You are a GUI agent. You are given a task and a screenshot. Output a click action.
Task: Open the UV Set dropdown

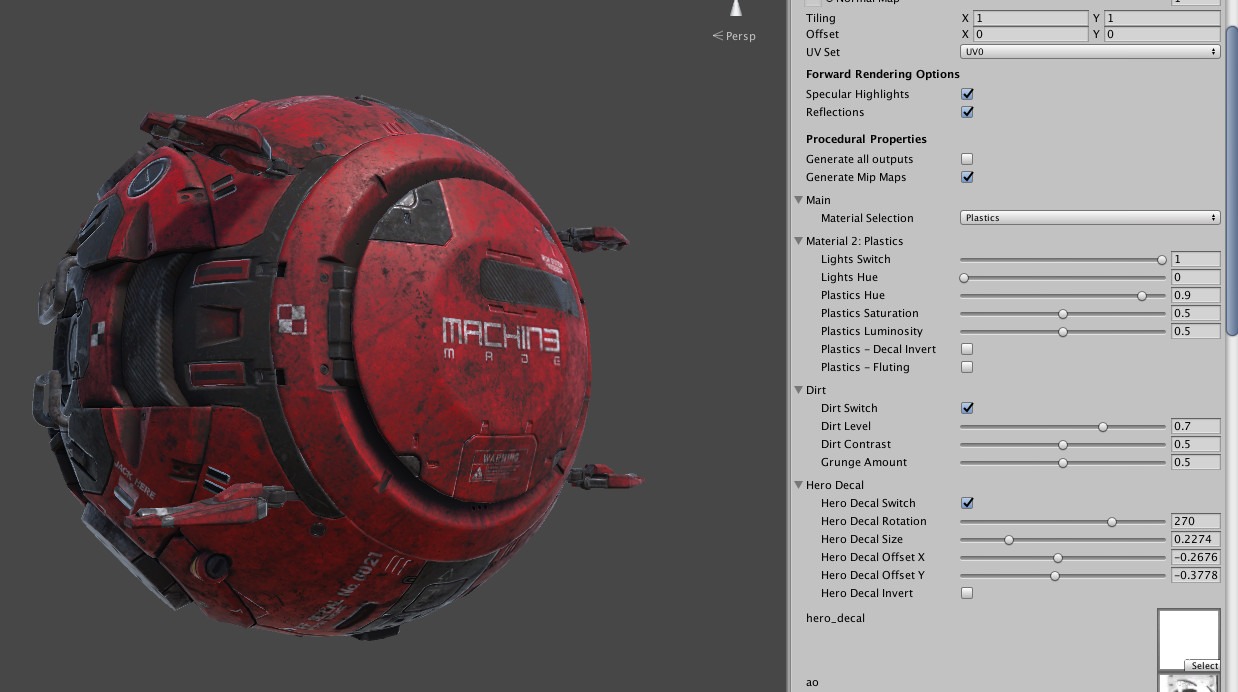pyautogui.click(x=1090, y=52)
